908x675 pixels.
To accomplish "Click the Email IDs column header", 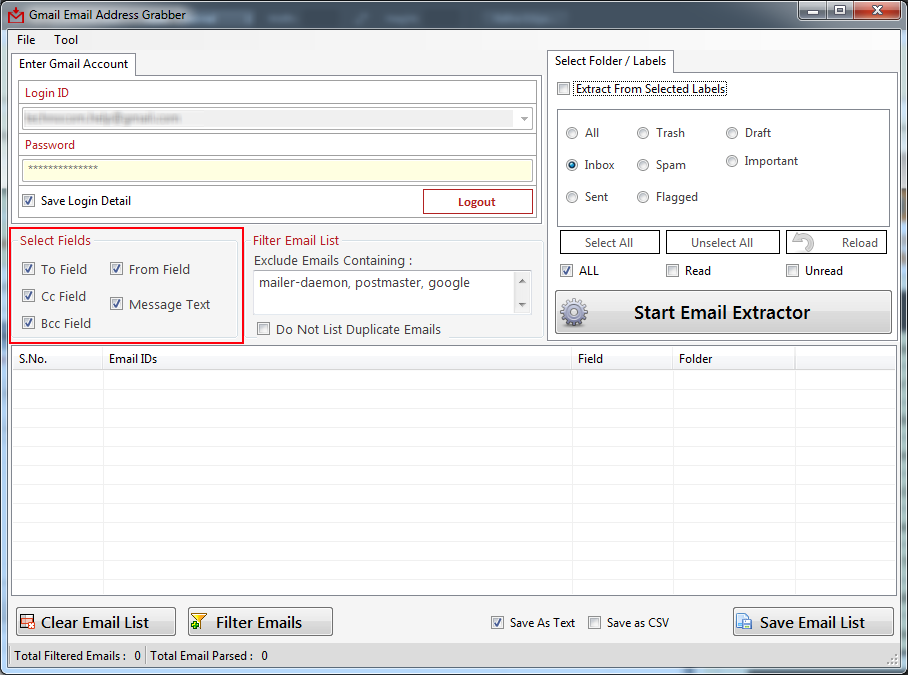I will [338, 359].
